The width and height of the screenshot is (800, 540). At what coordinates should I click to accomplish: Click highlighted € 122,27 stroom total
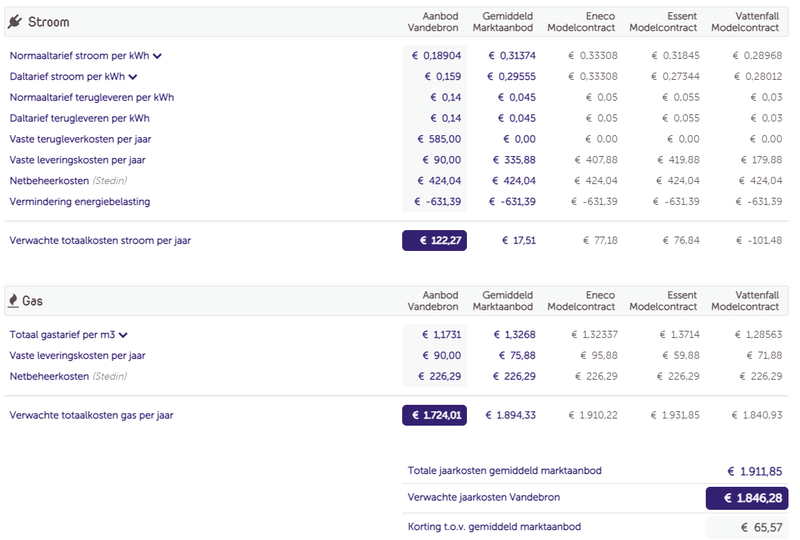[x=434, y=240]
